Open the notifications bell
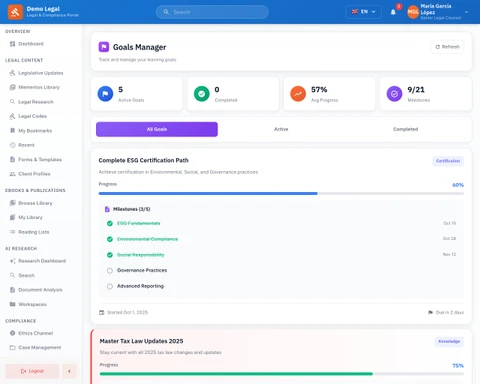Screen dimensions: 480x384 (x=393, y=12)
